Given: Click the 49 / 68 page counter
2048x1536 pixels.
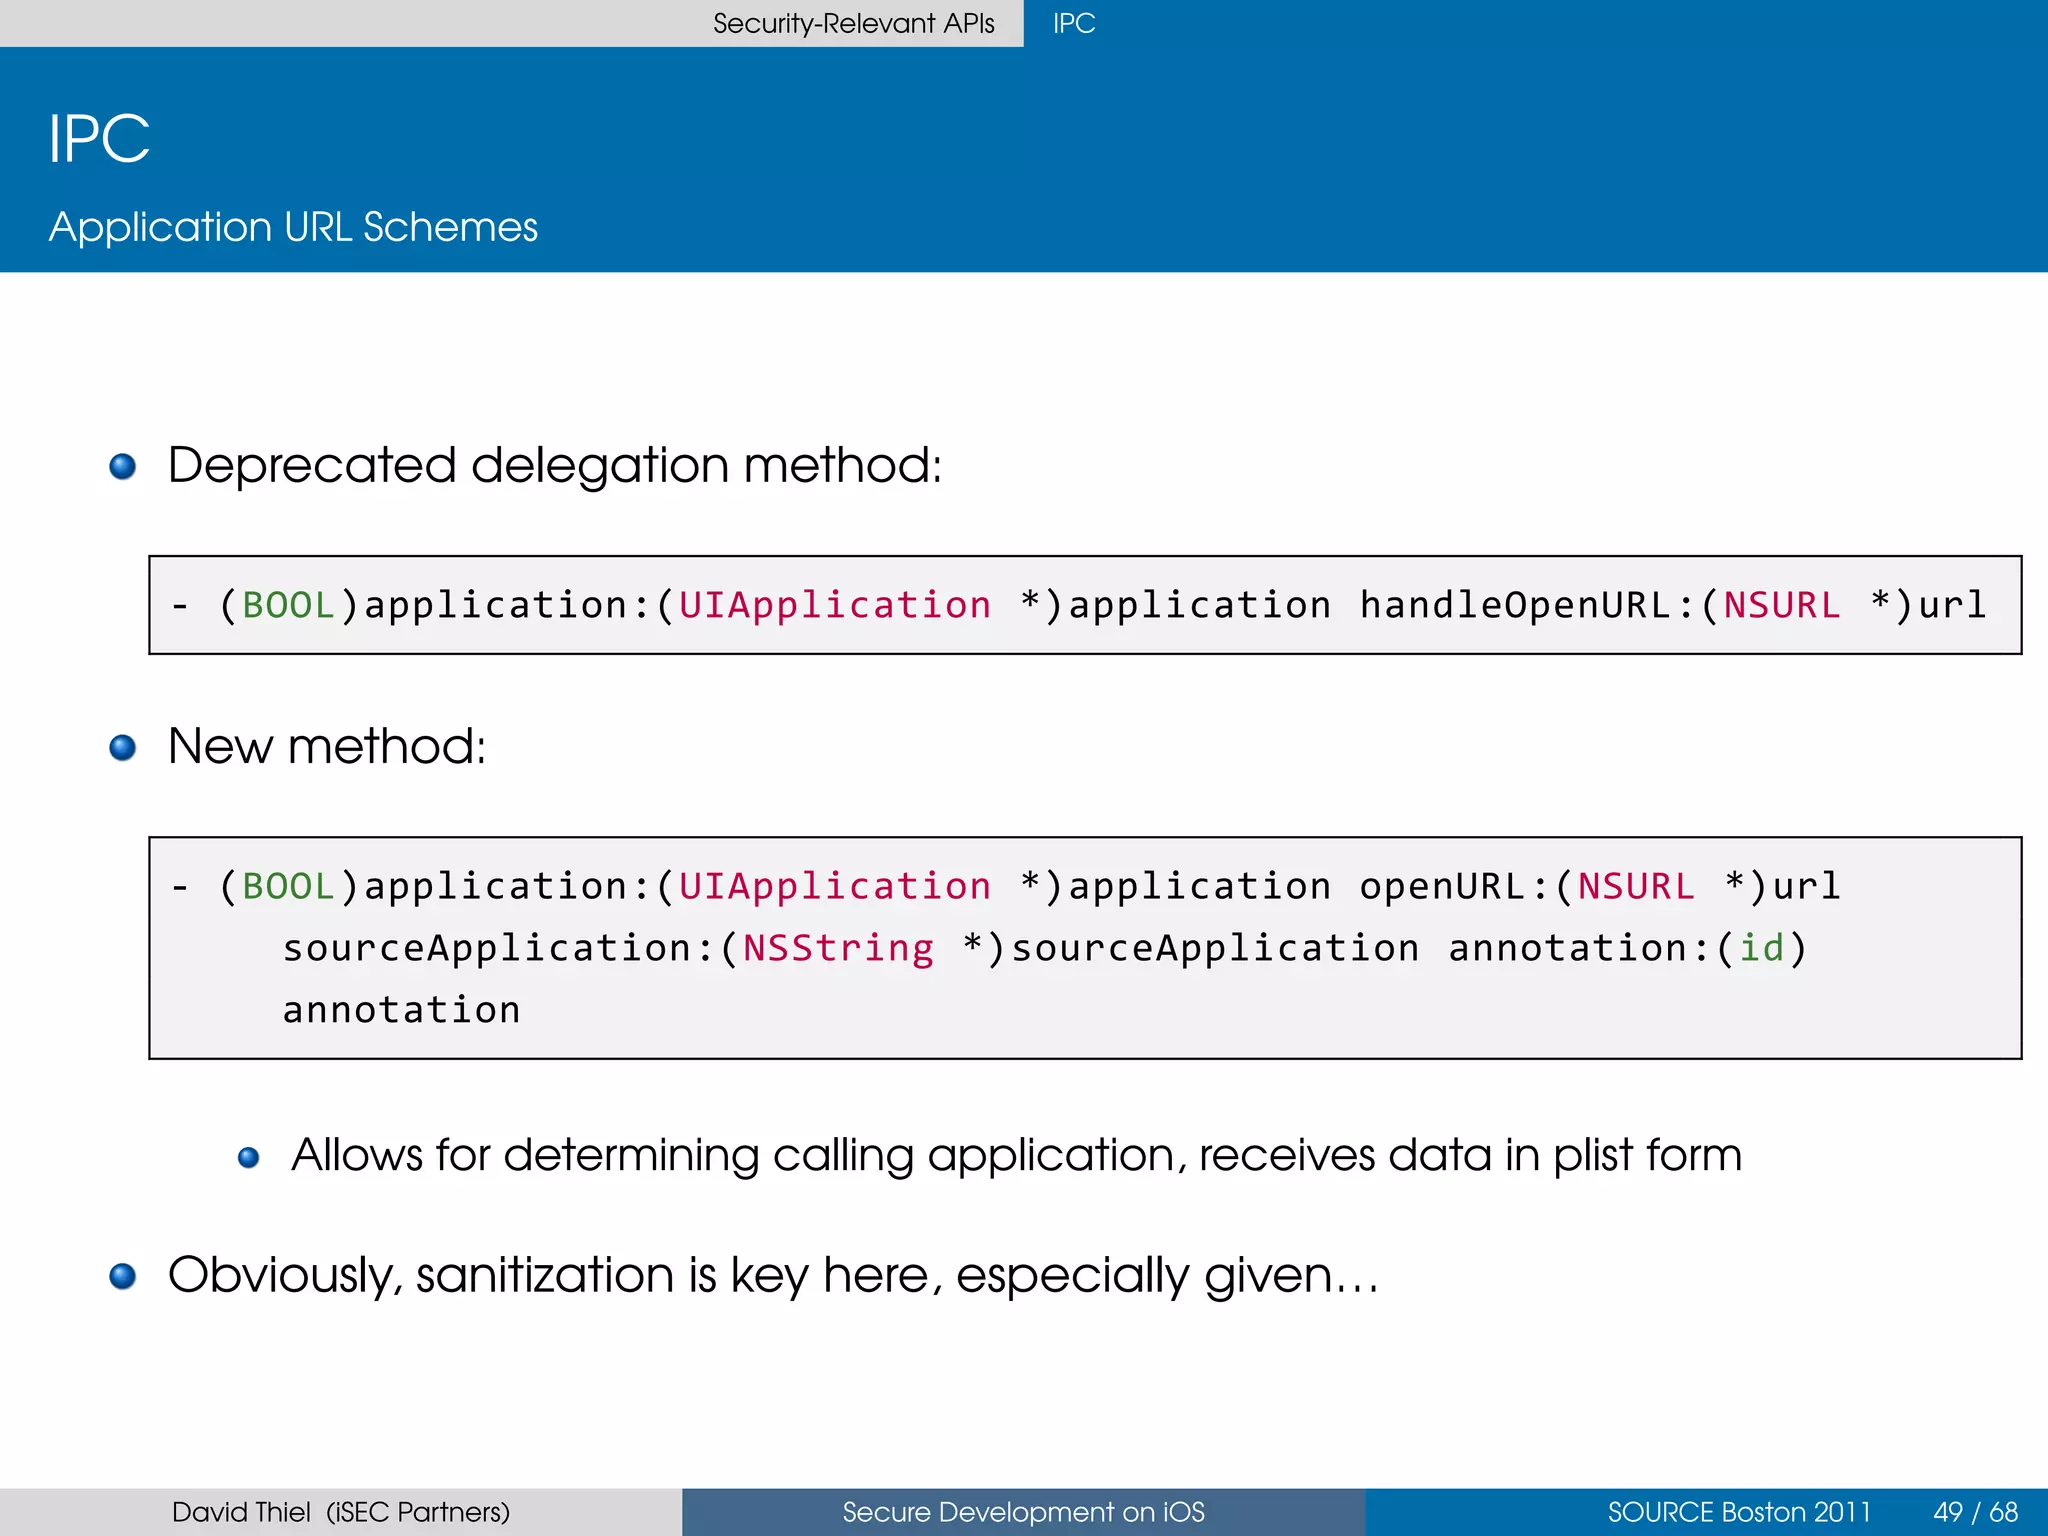Looking at the screenshot, I should point(1975,1512).
